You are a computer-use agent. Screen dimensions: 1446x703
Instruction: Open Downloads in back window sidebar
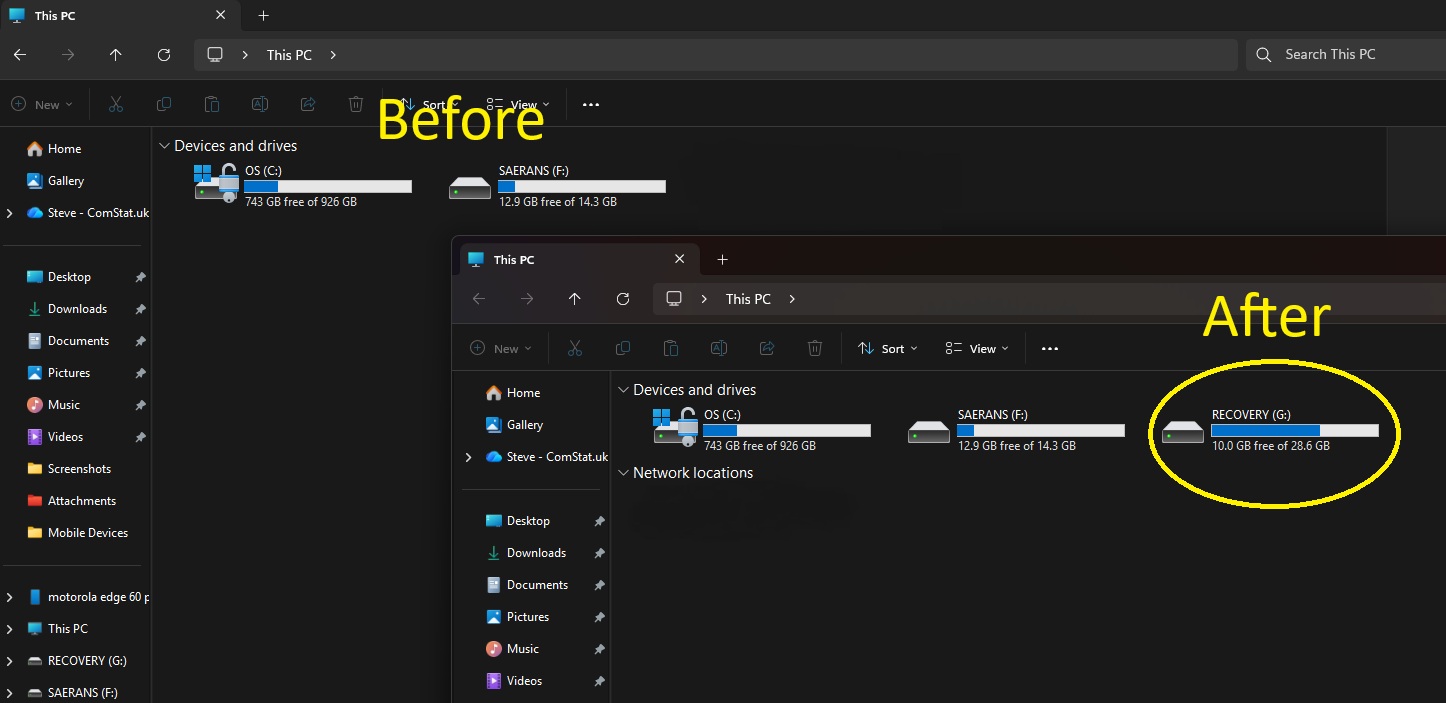pos(76,309)
